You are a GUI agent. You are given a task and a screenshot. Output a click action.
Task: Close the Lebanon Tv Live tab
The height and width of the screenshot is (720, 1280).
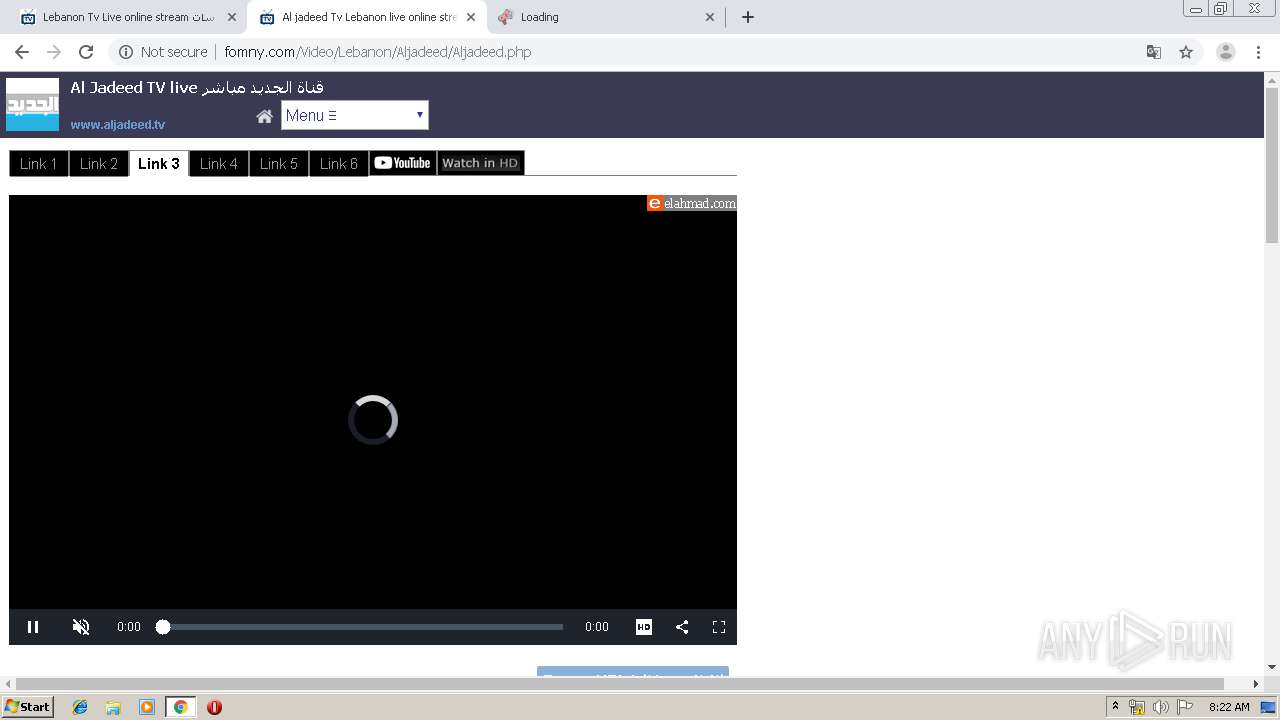[x=232, y=17]
